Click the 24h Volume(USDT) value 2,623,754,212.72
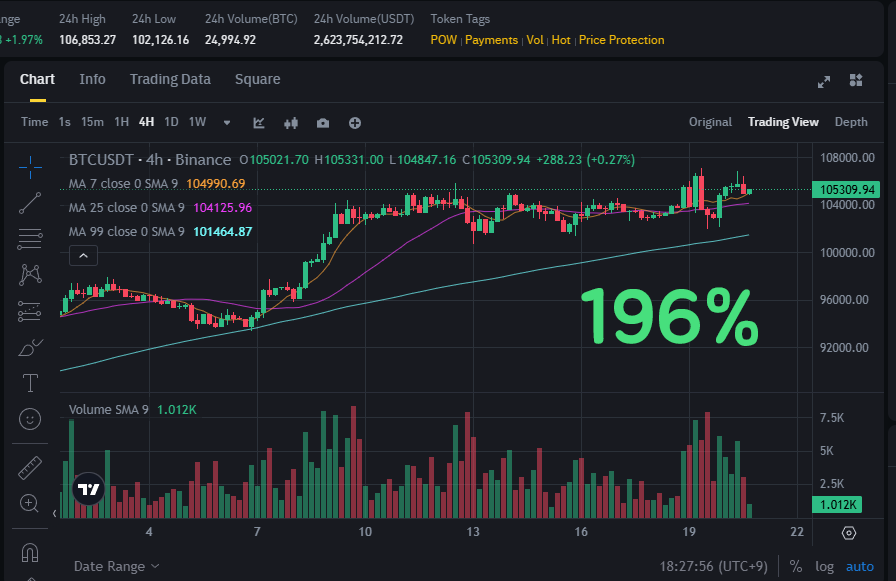 pyautogui.click(x=358, y=40)
